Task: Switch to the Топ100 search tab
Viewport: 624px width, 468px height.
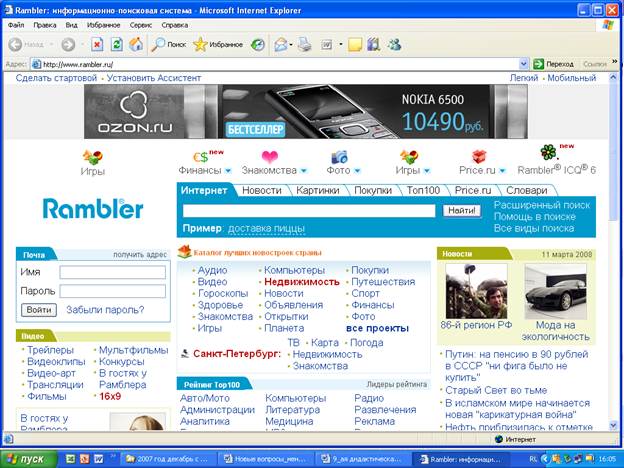Action: [423, 191]
